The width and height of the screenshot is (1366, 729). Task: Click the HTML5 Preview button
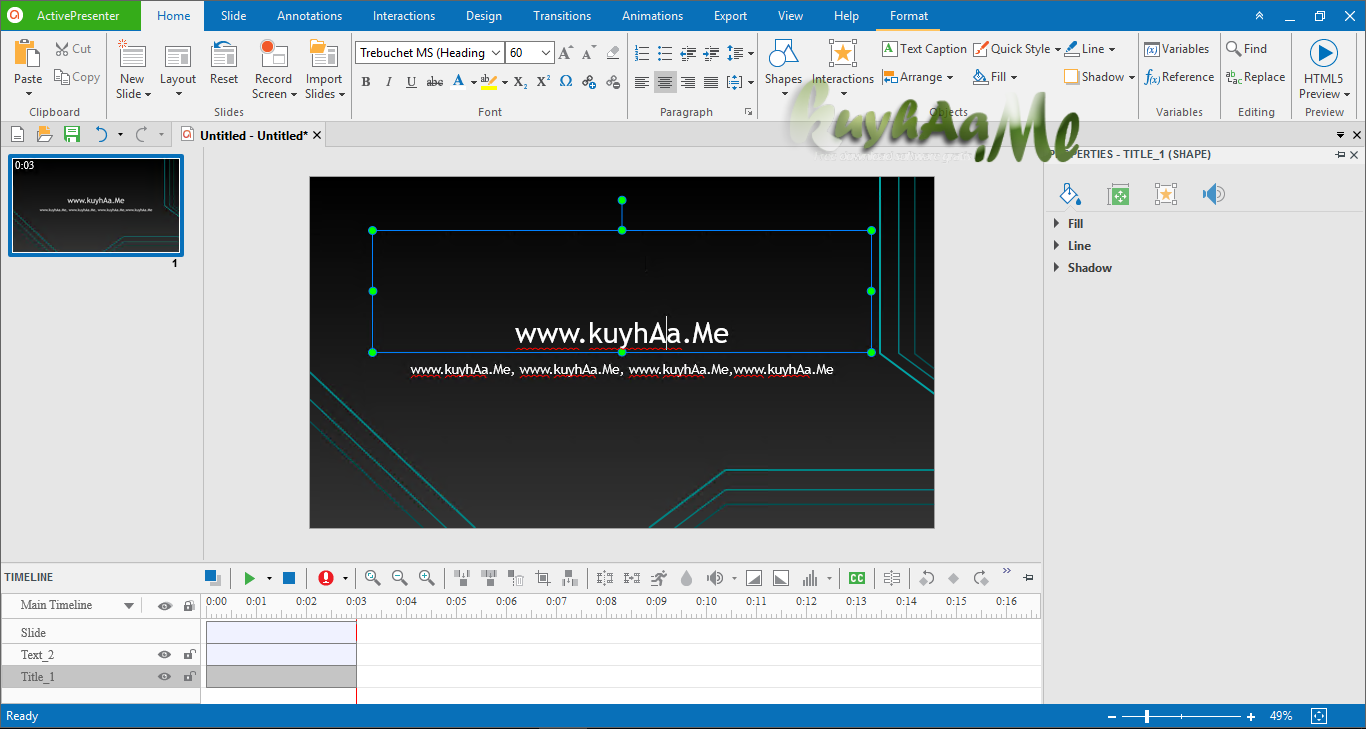coord(1322,70)
